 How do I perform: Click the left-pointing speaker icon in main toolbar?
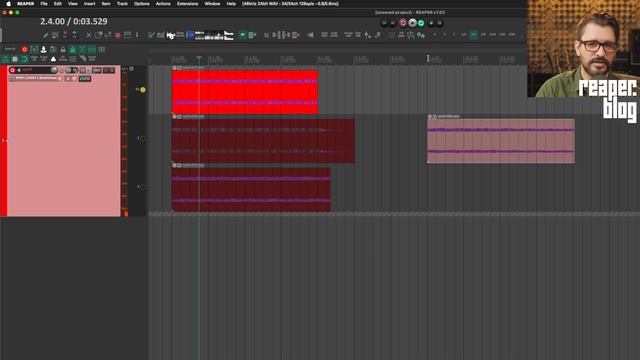coord(310,36)
